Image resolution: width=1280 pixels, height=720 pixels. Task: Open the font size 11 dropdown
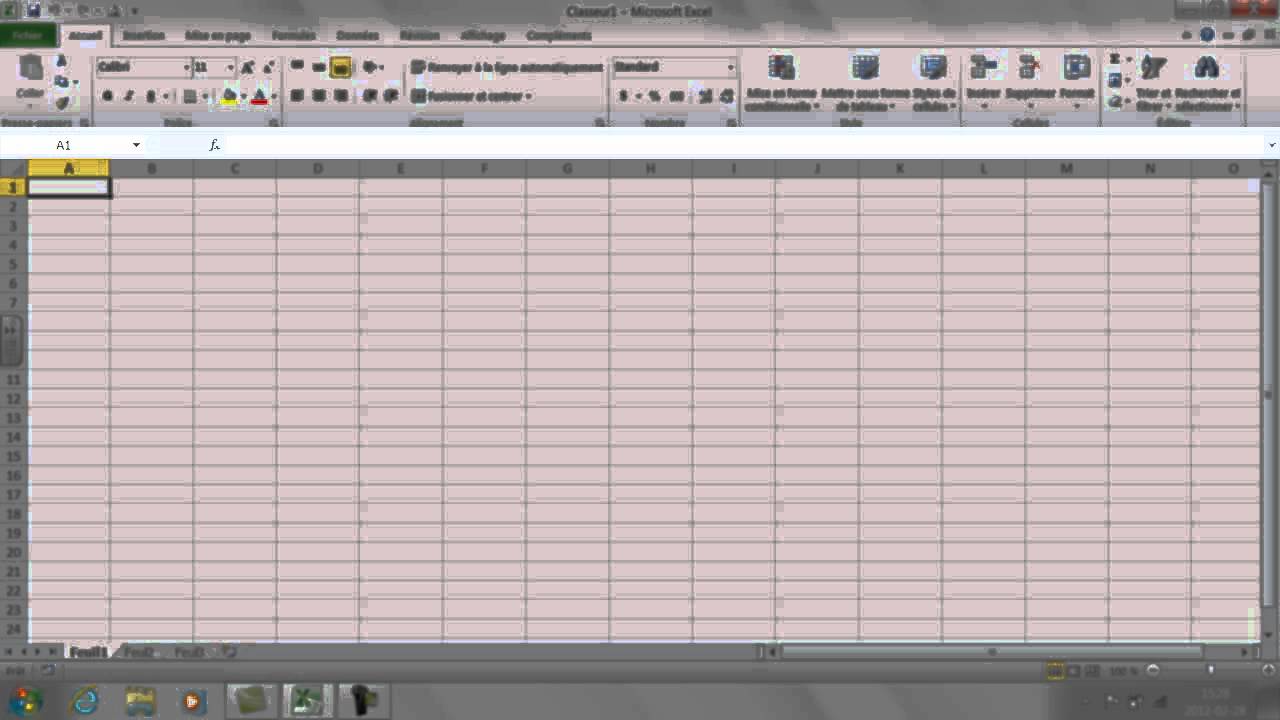[230, 67]
